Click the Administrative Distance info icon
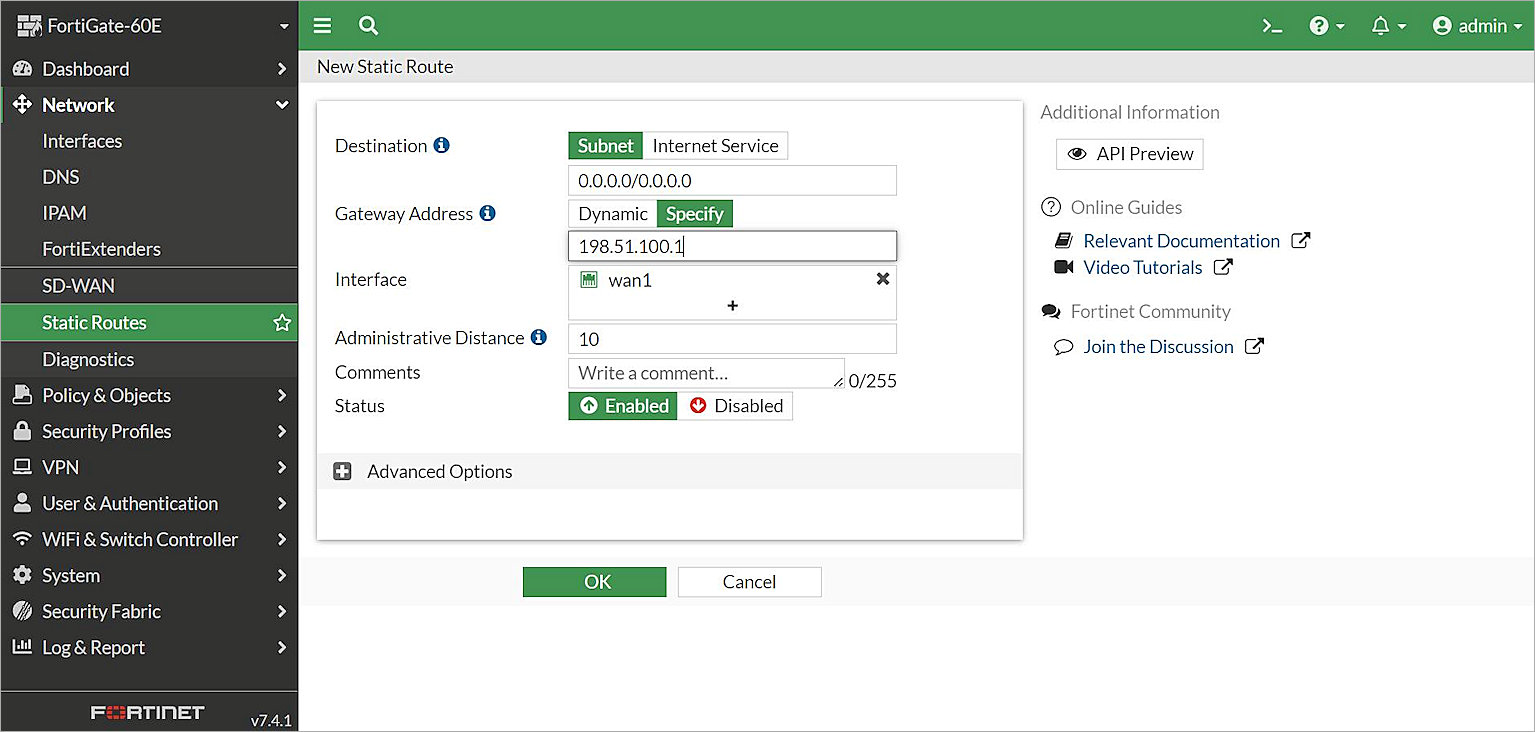Screen dimensions: 1535x732 [539, 337]
